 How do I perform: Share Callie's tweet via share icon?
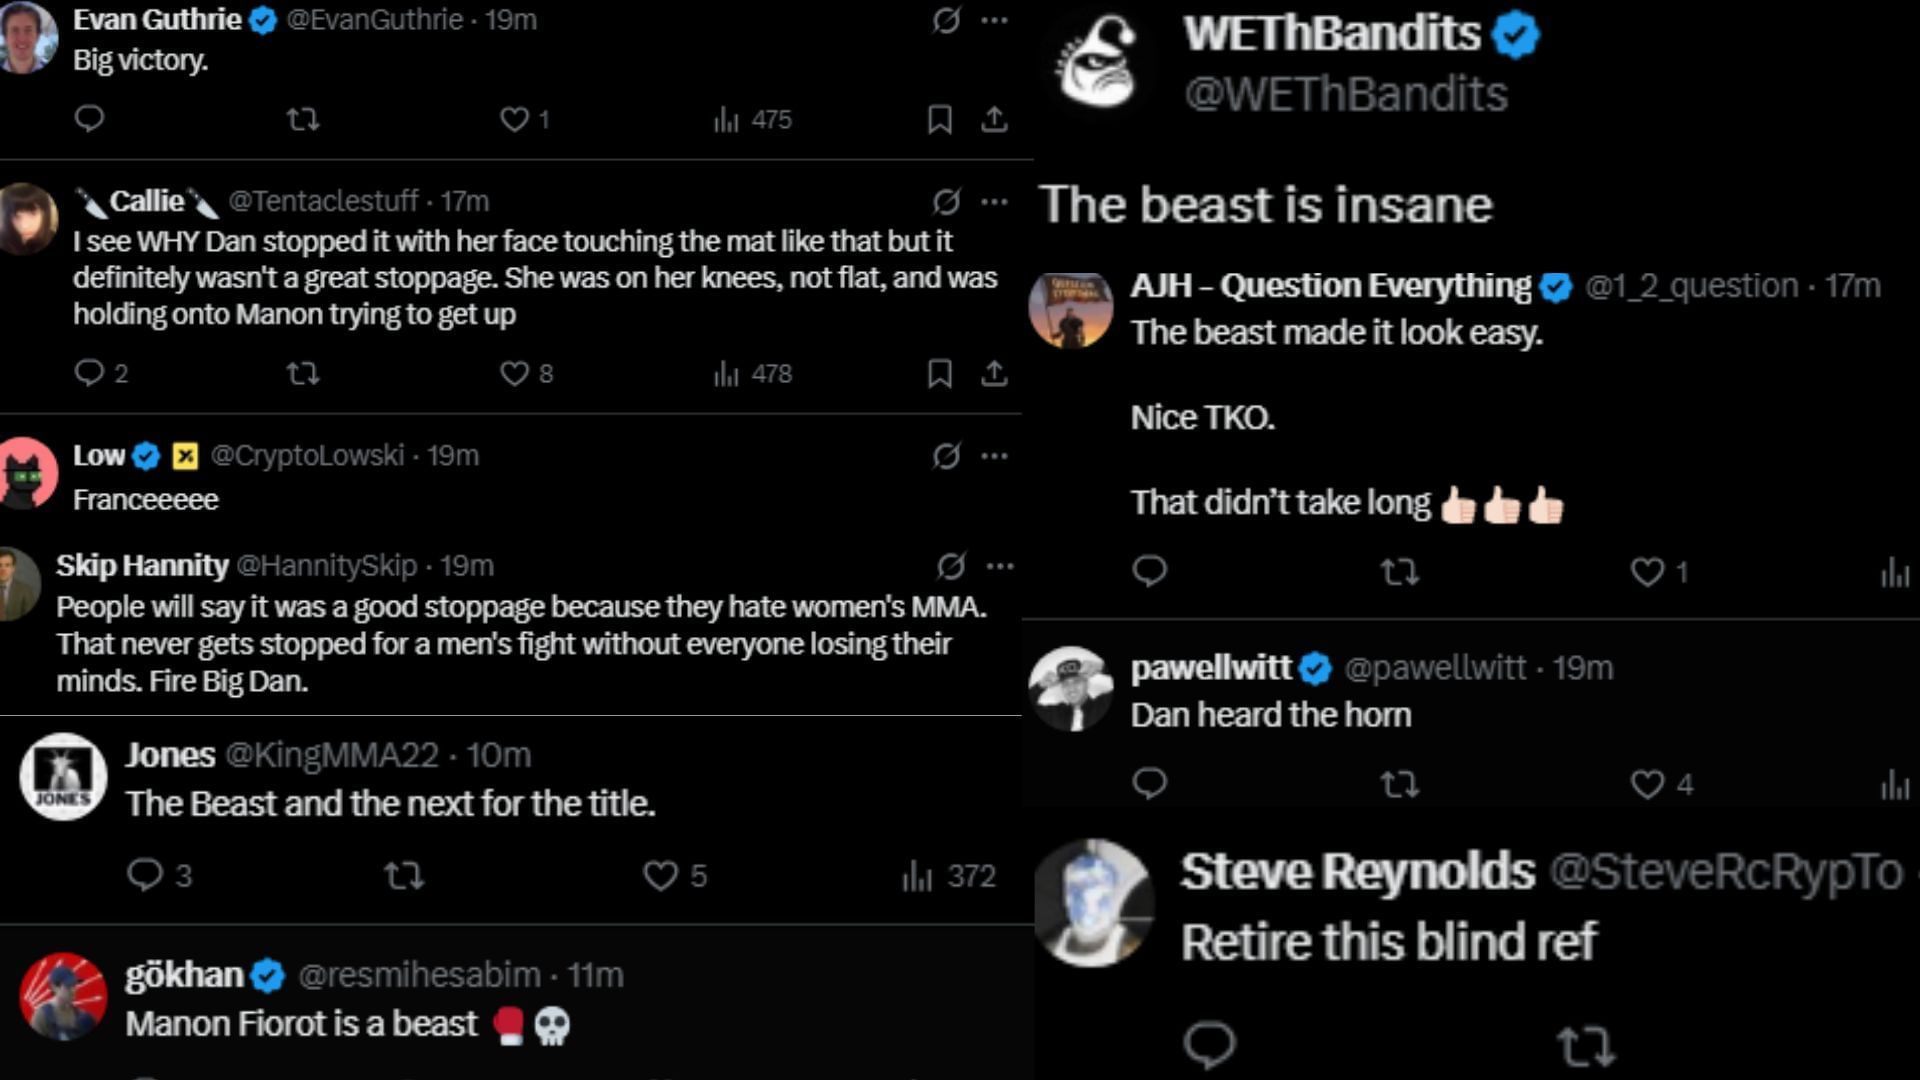[x=993, y=374]
